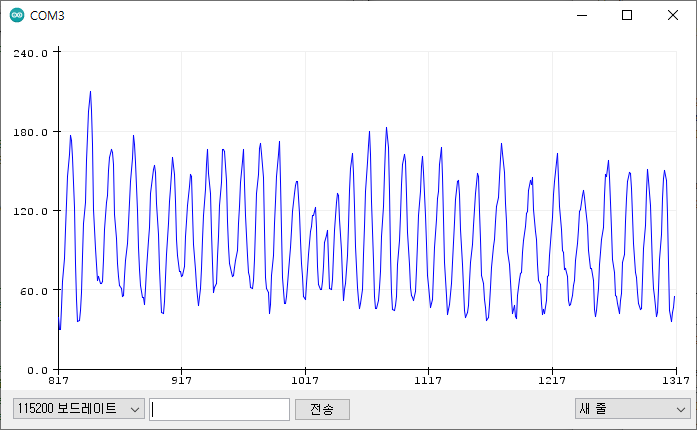Viewport: 697px width, 430px height.
Task: Click the 0.0 y-axis label
Action: click(37, 370)
